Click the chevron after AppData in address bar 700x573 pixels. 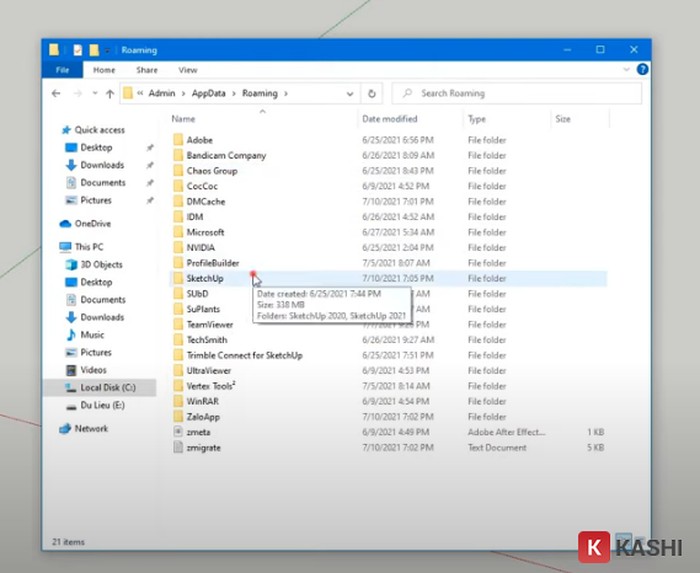(234, 94)
